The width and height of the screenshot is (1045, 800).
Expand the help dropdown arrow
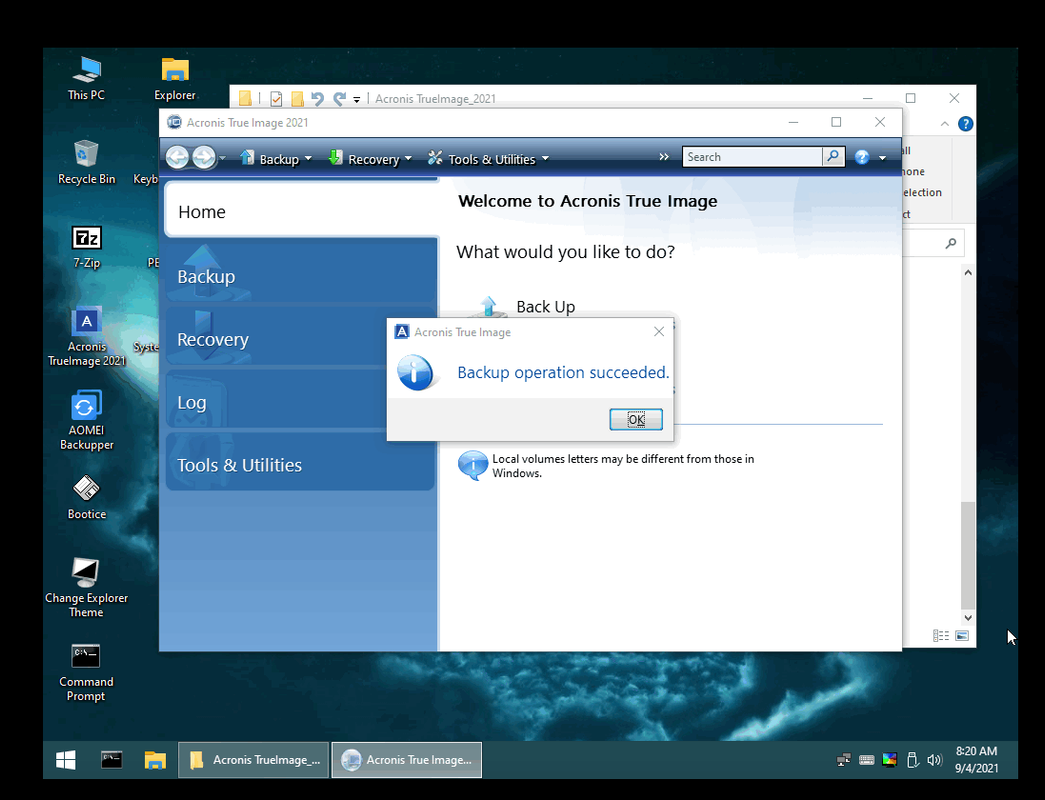(x=882, y=158)
